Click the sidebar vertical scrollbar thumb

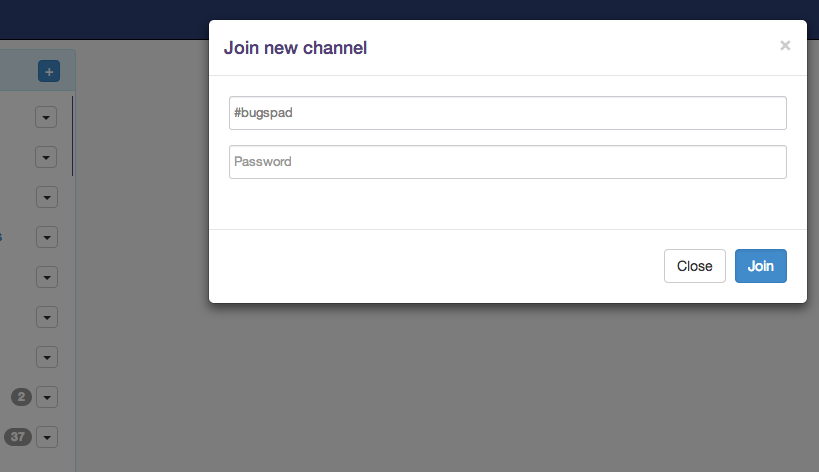pos(72,136)
